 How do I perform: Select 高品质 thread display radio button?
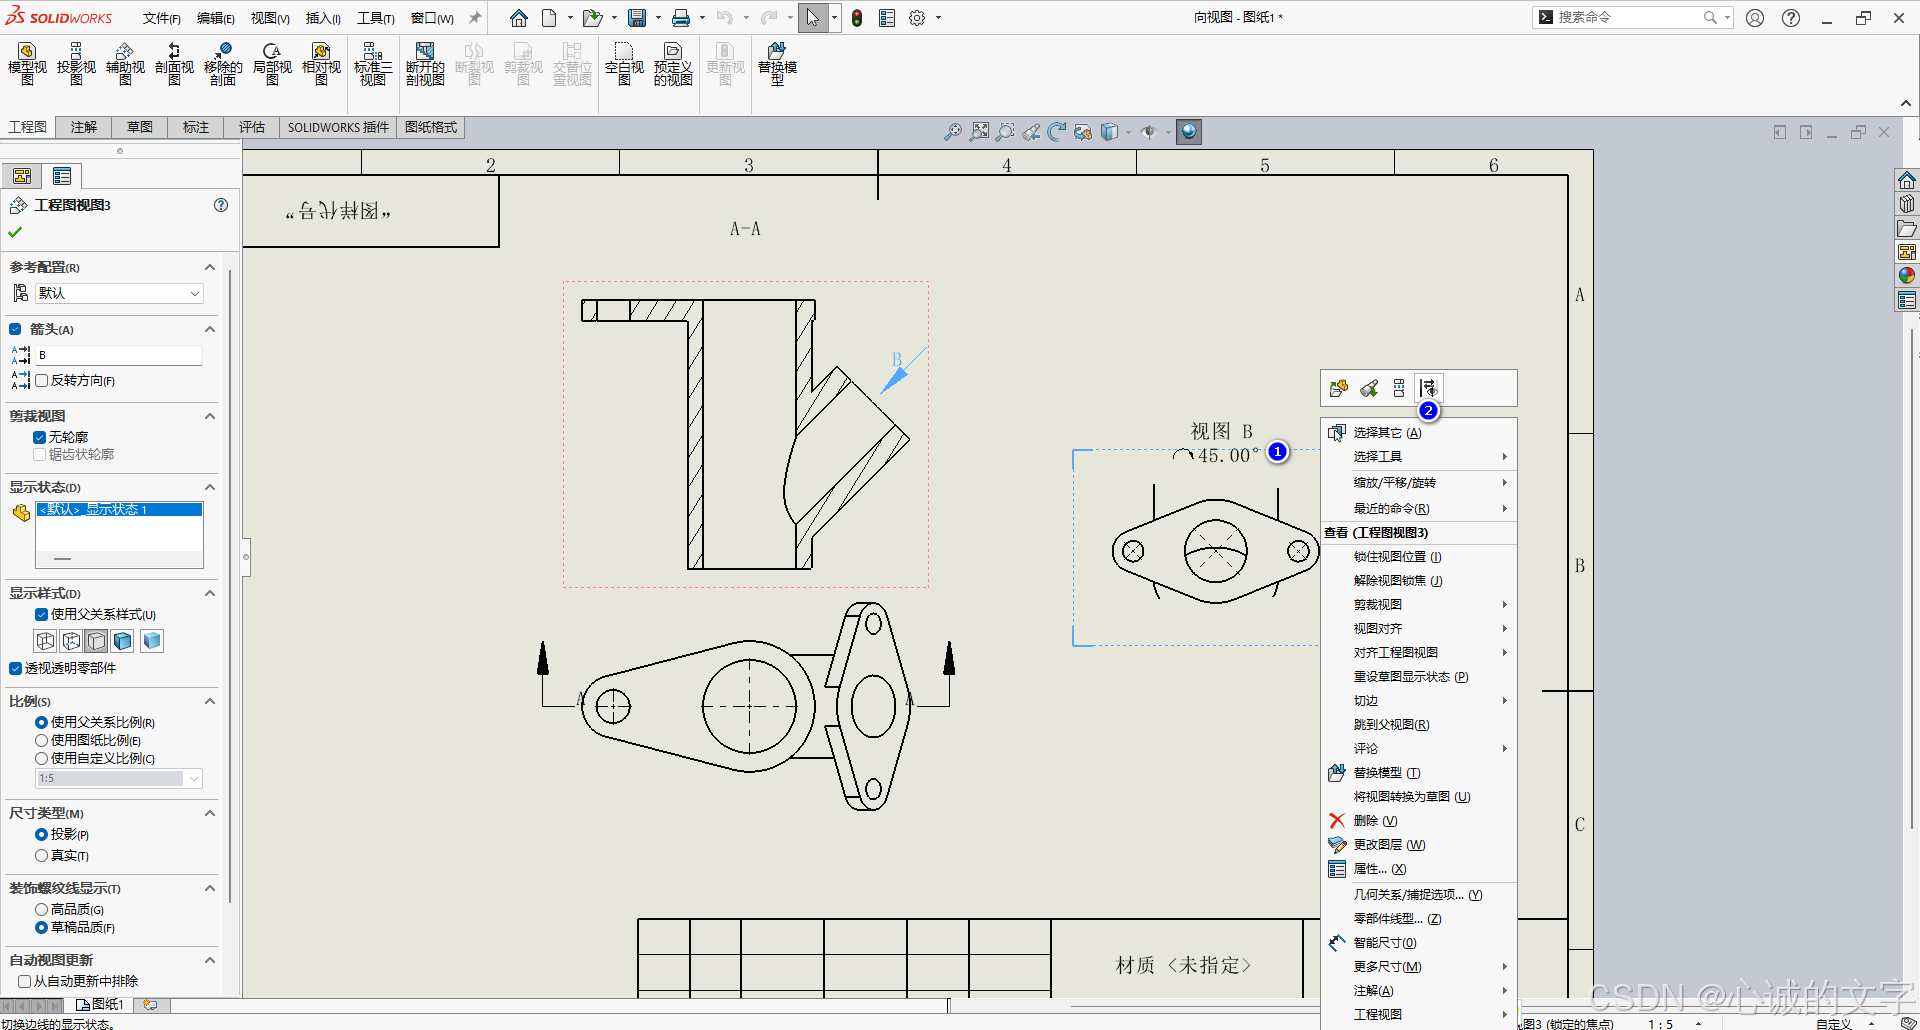tap(41, 910)
